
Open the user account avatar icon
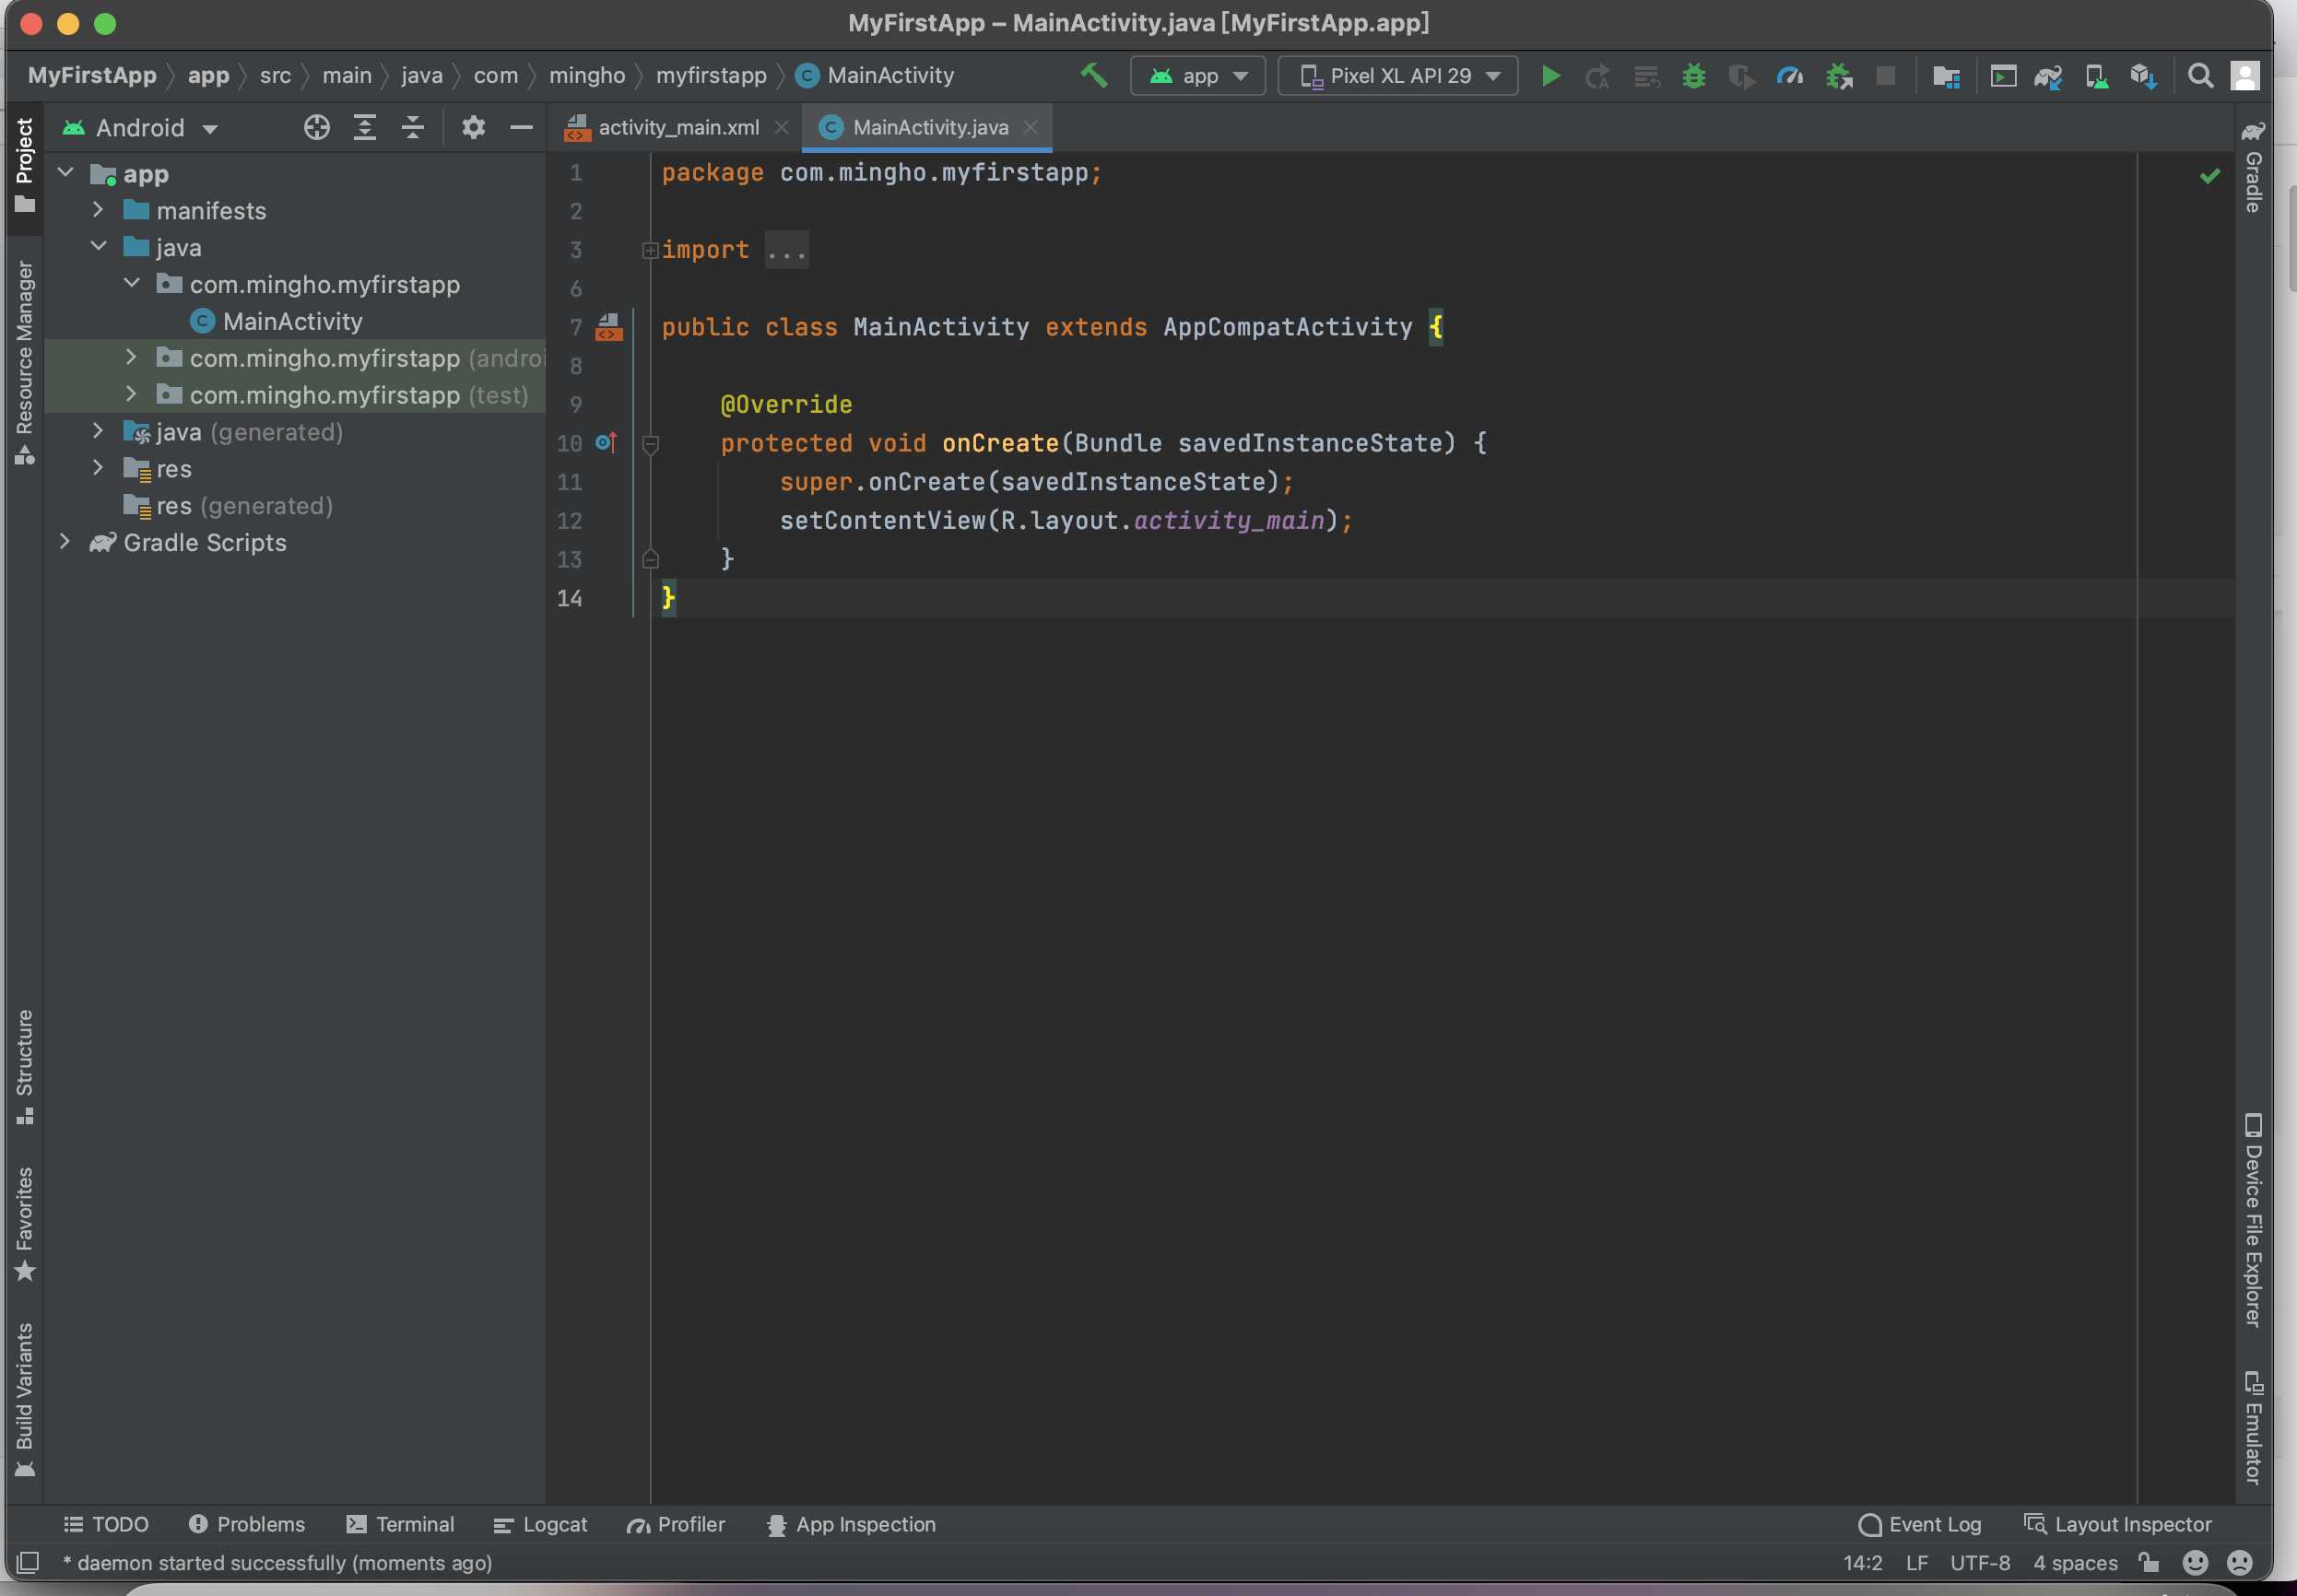pyautogui.click(x=2245, y=76)
